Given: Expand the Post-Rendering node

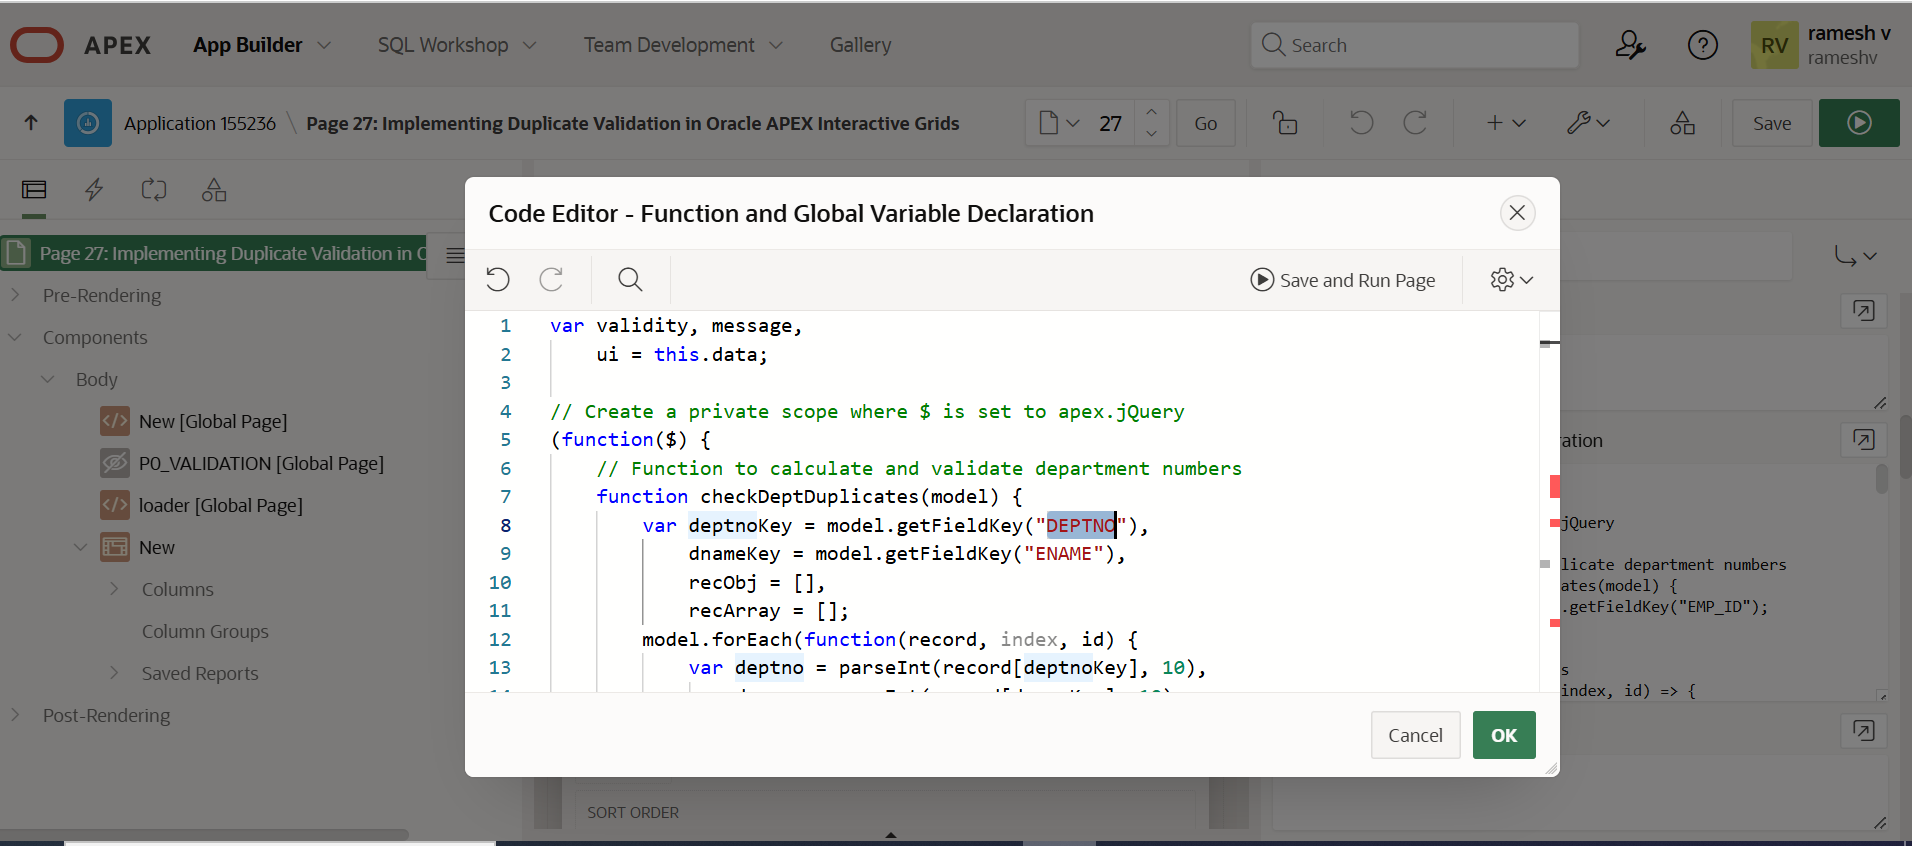Looking at the screenshot, I should [x=16, y=715].
